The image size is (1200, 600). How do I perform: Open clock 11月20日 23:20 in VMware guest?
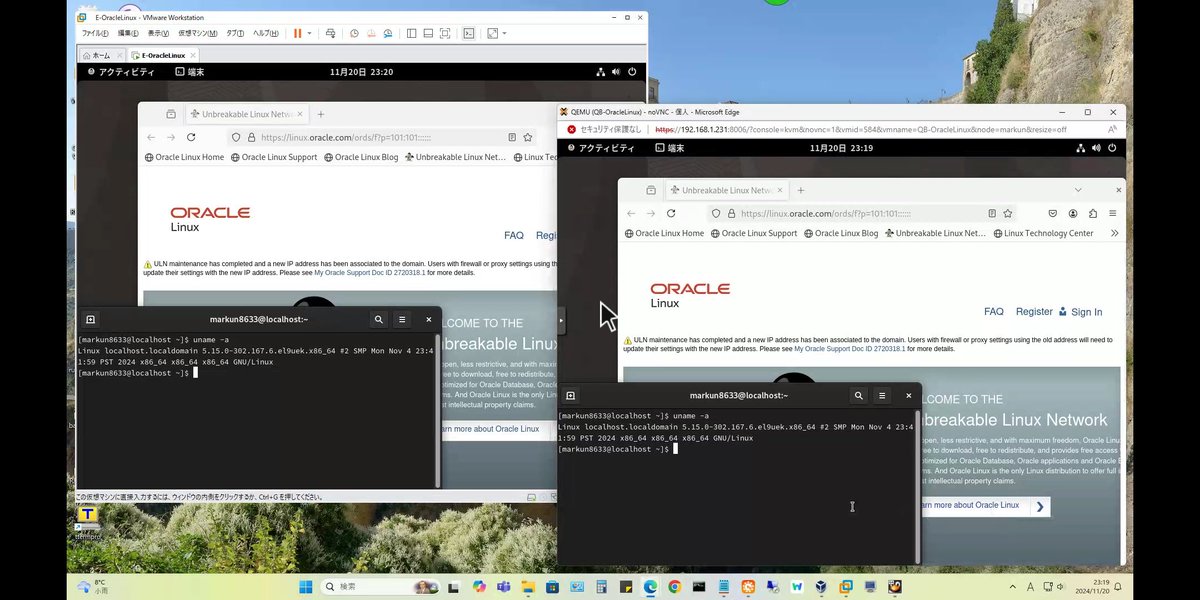pos(361,72)
